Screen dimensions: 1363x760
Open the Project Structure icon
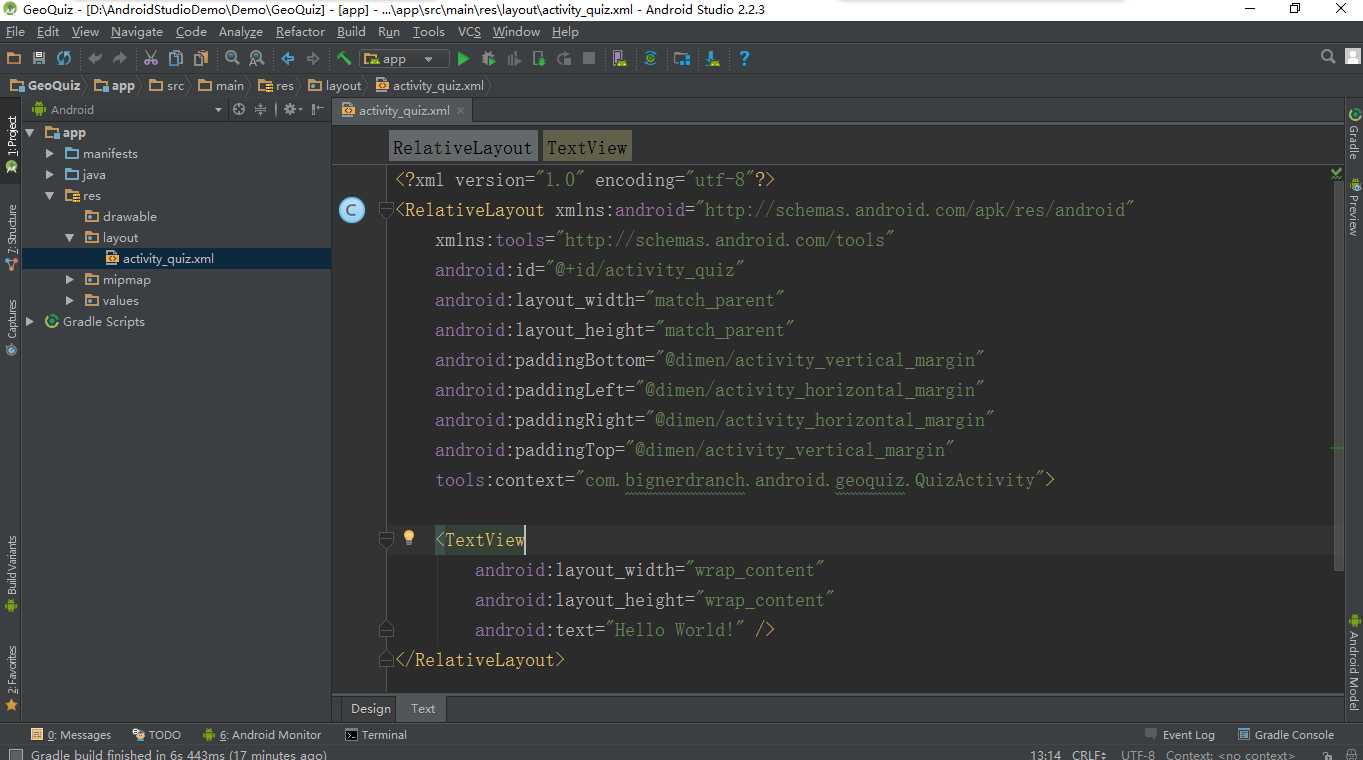coord(682,59)
